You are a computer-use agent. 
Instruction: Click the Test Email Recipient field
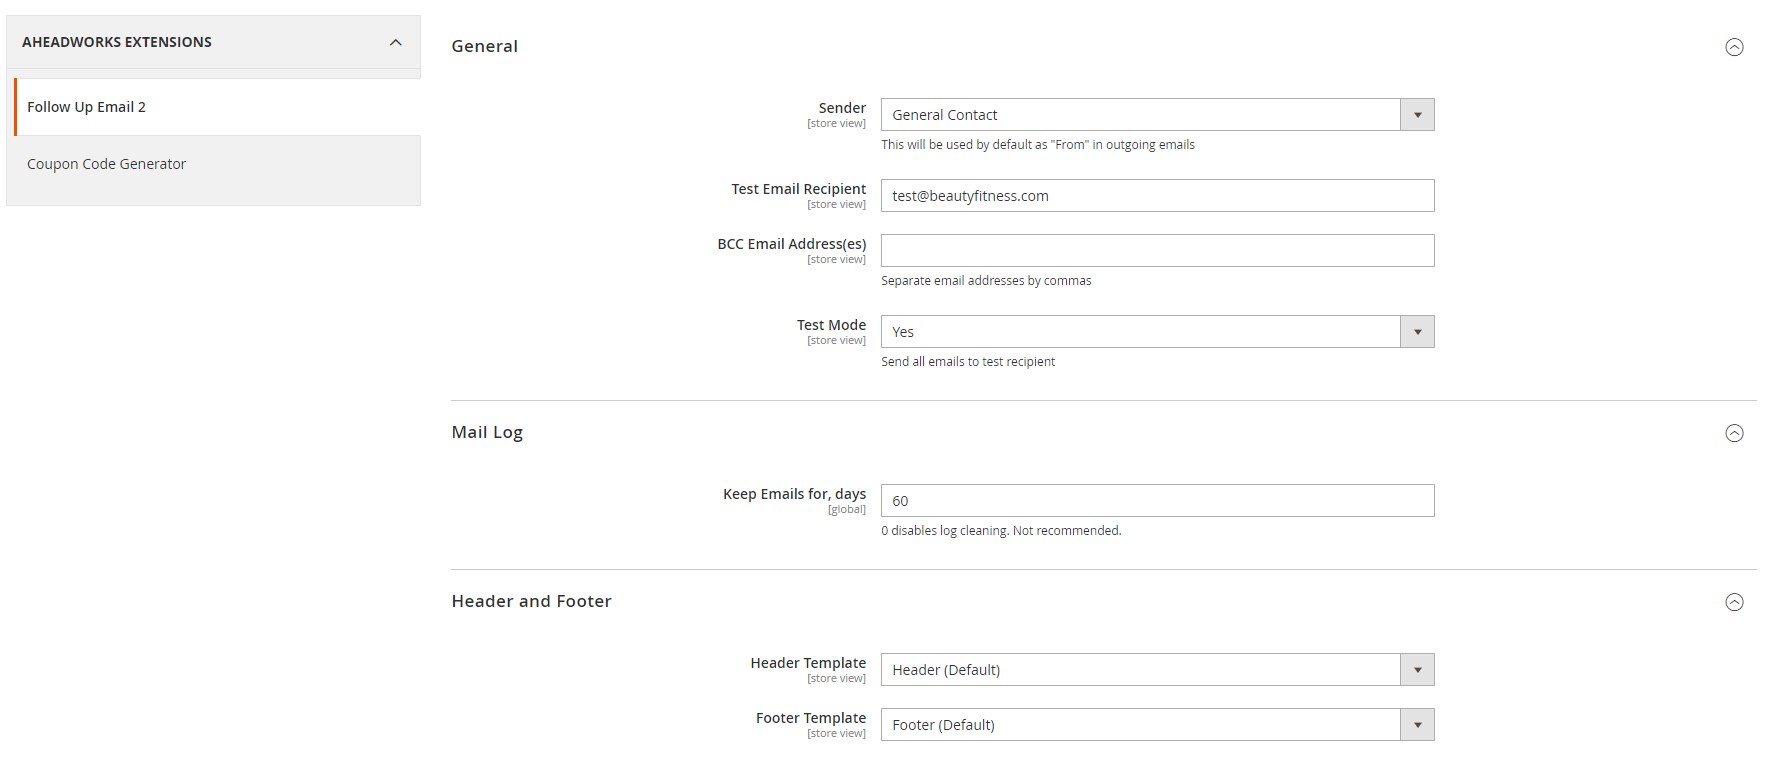coord(1157,196)
